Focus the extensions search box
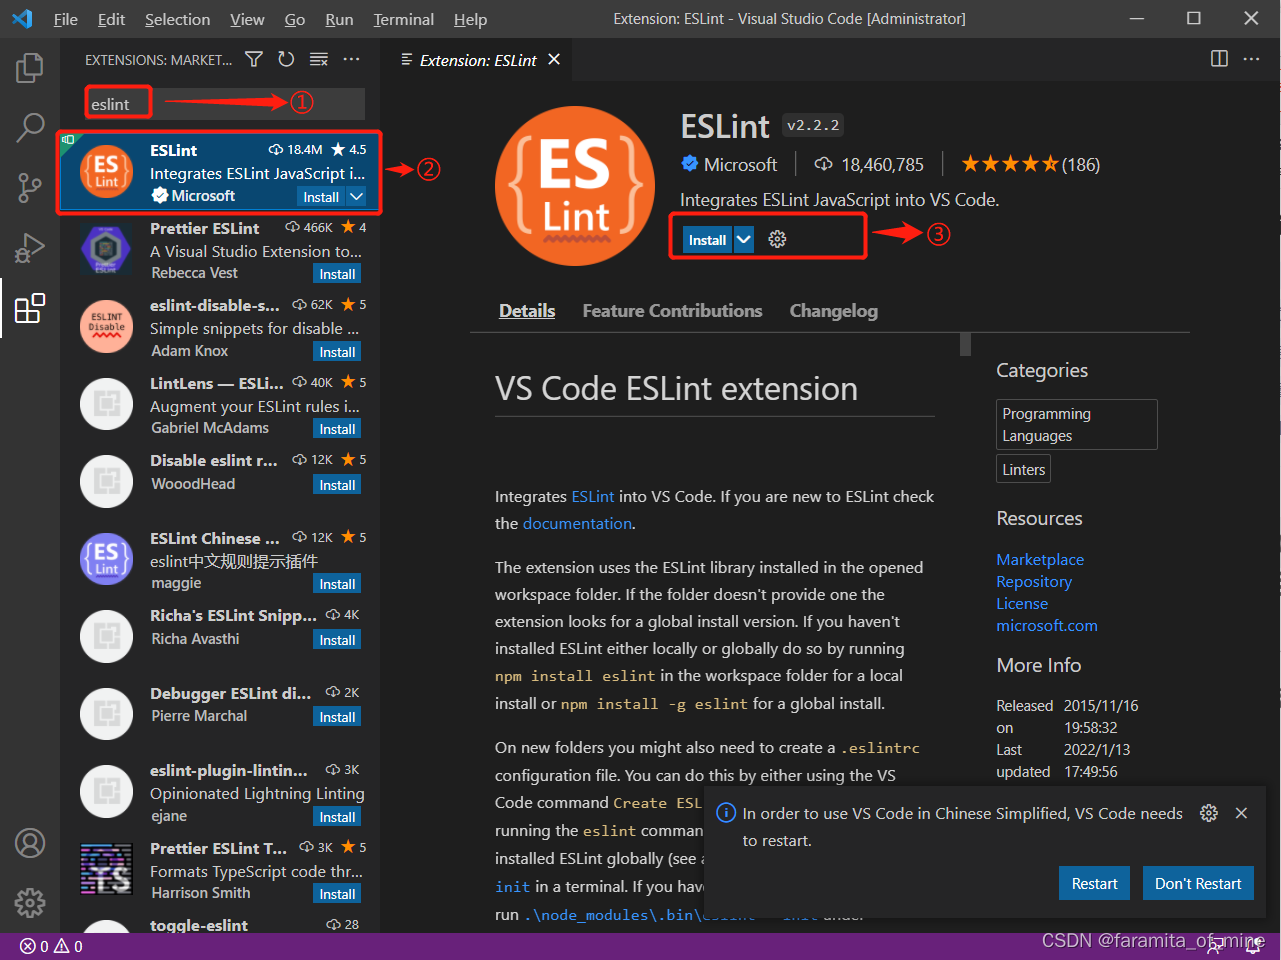 [225, 104]
